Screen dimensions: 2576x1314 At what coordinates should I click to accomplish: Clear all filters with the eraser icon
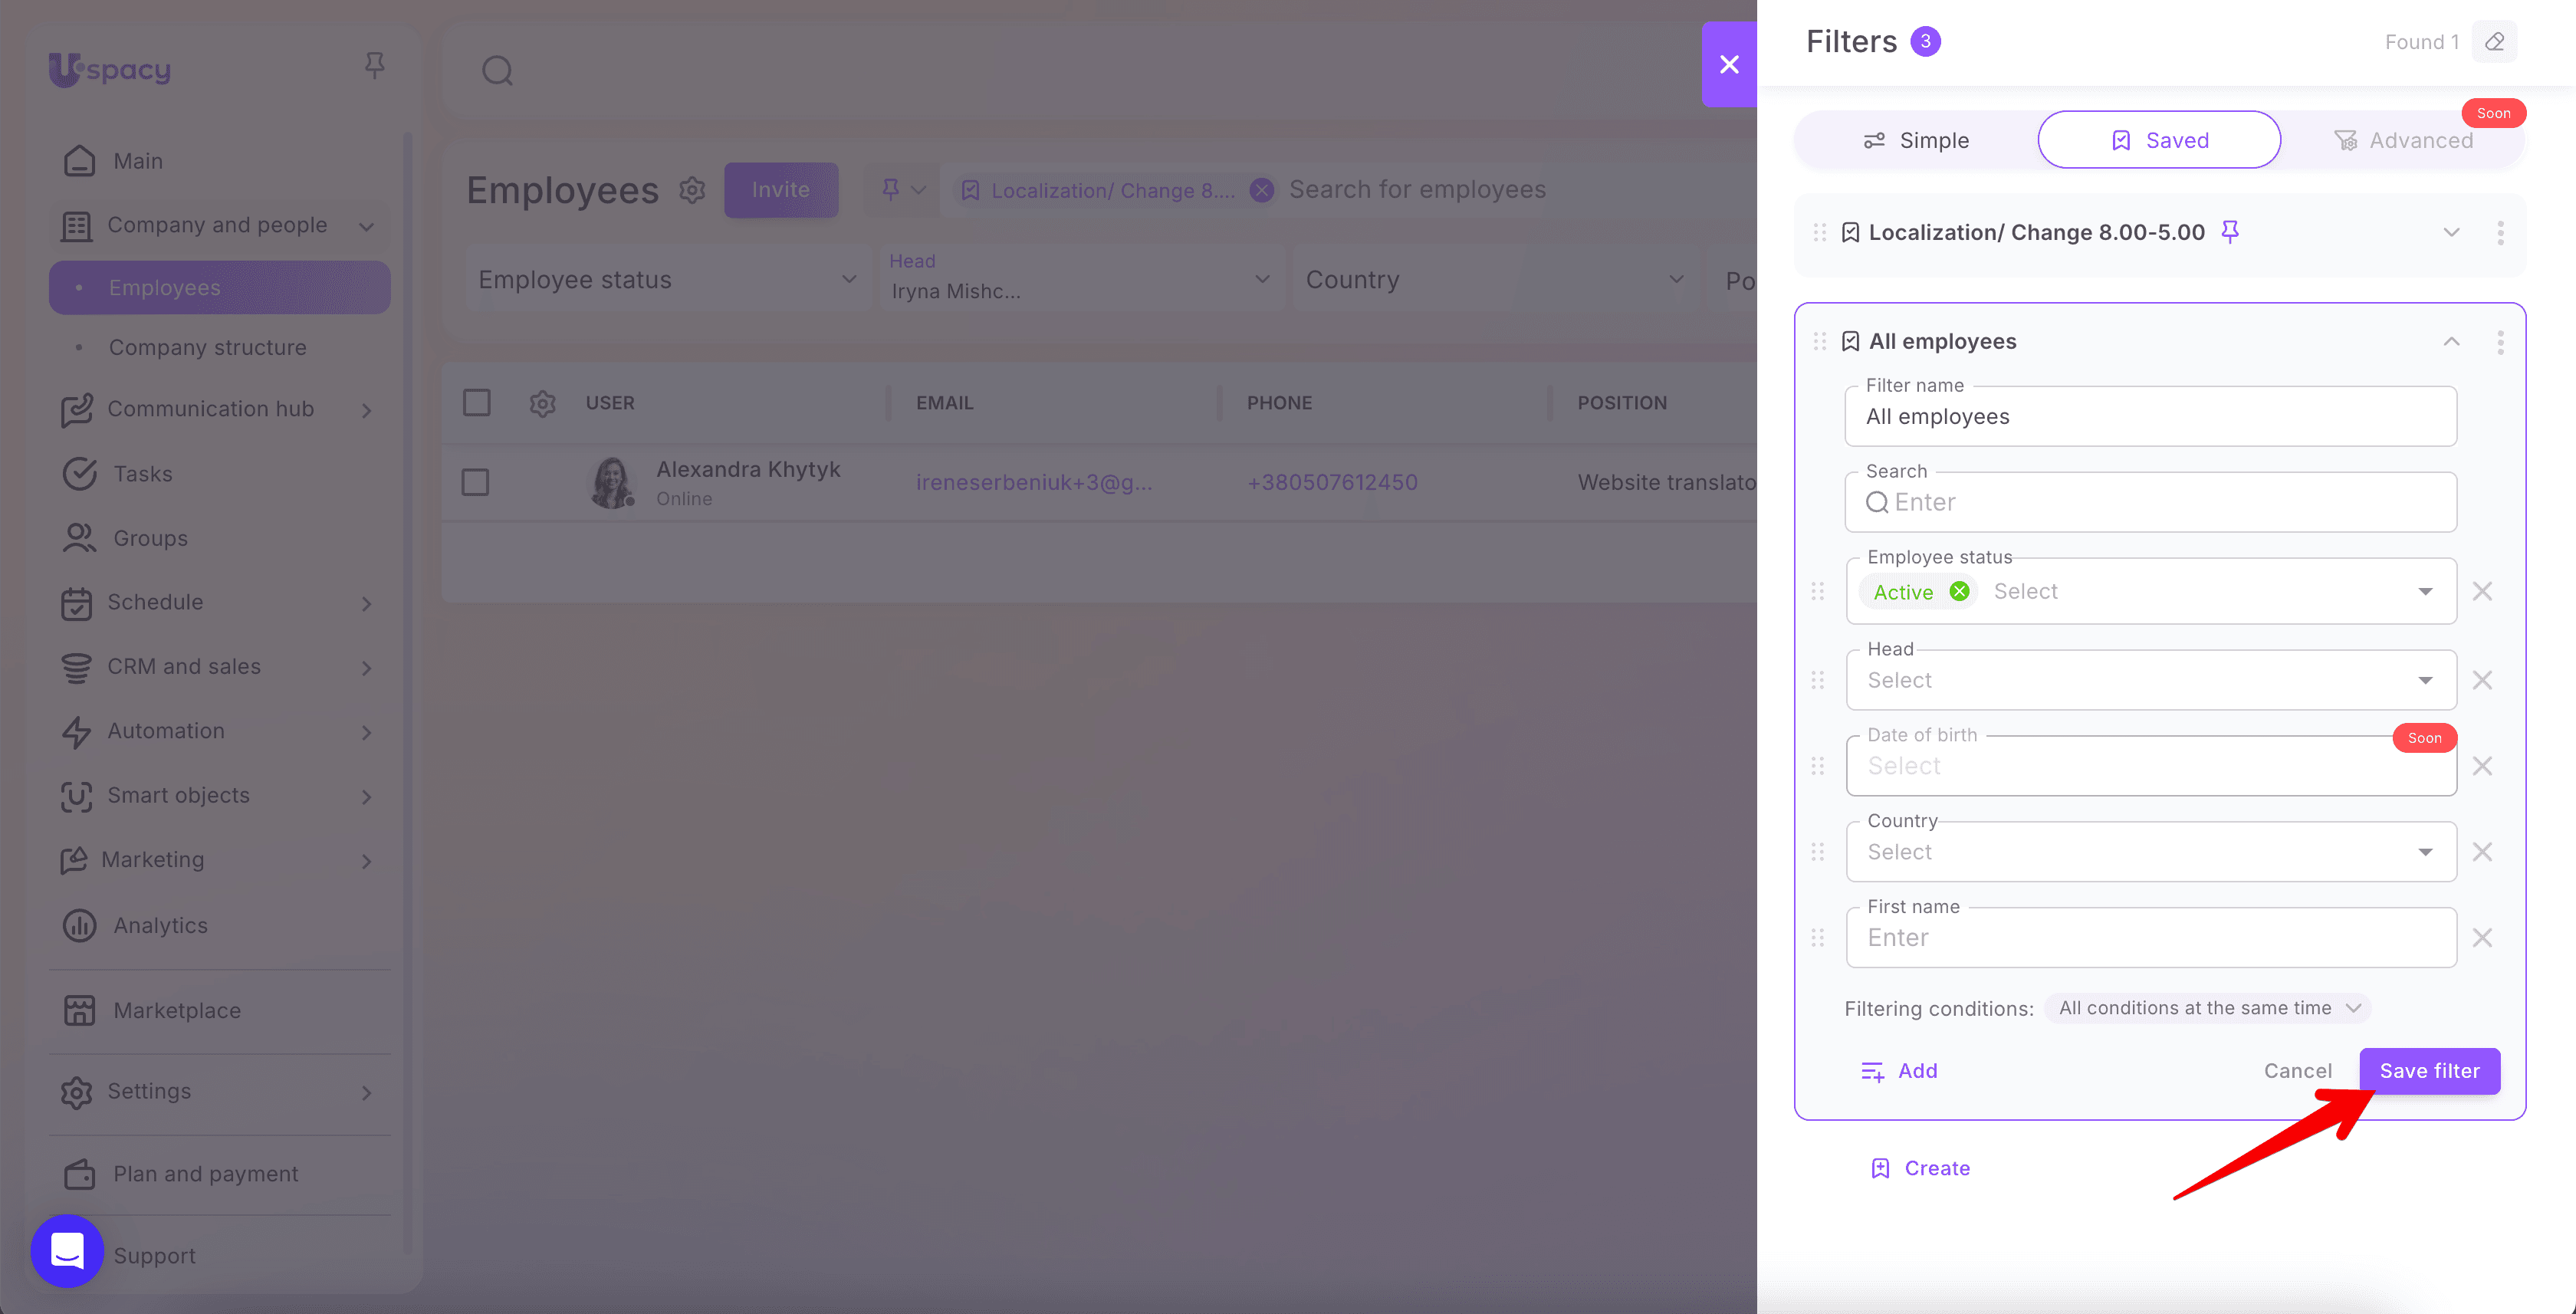[2495, 42]
